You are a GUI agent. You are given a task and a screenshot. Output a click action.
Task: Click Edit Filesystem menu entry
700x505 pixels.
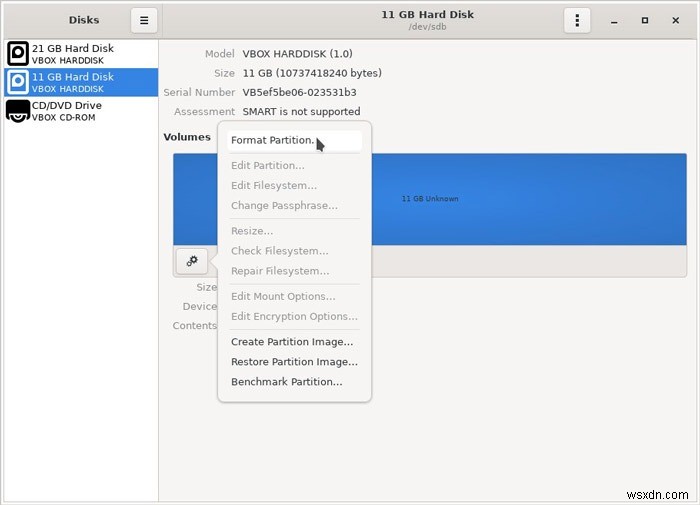(x=294, y=186)
